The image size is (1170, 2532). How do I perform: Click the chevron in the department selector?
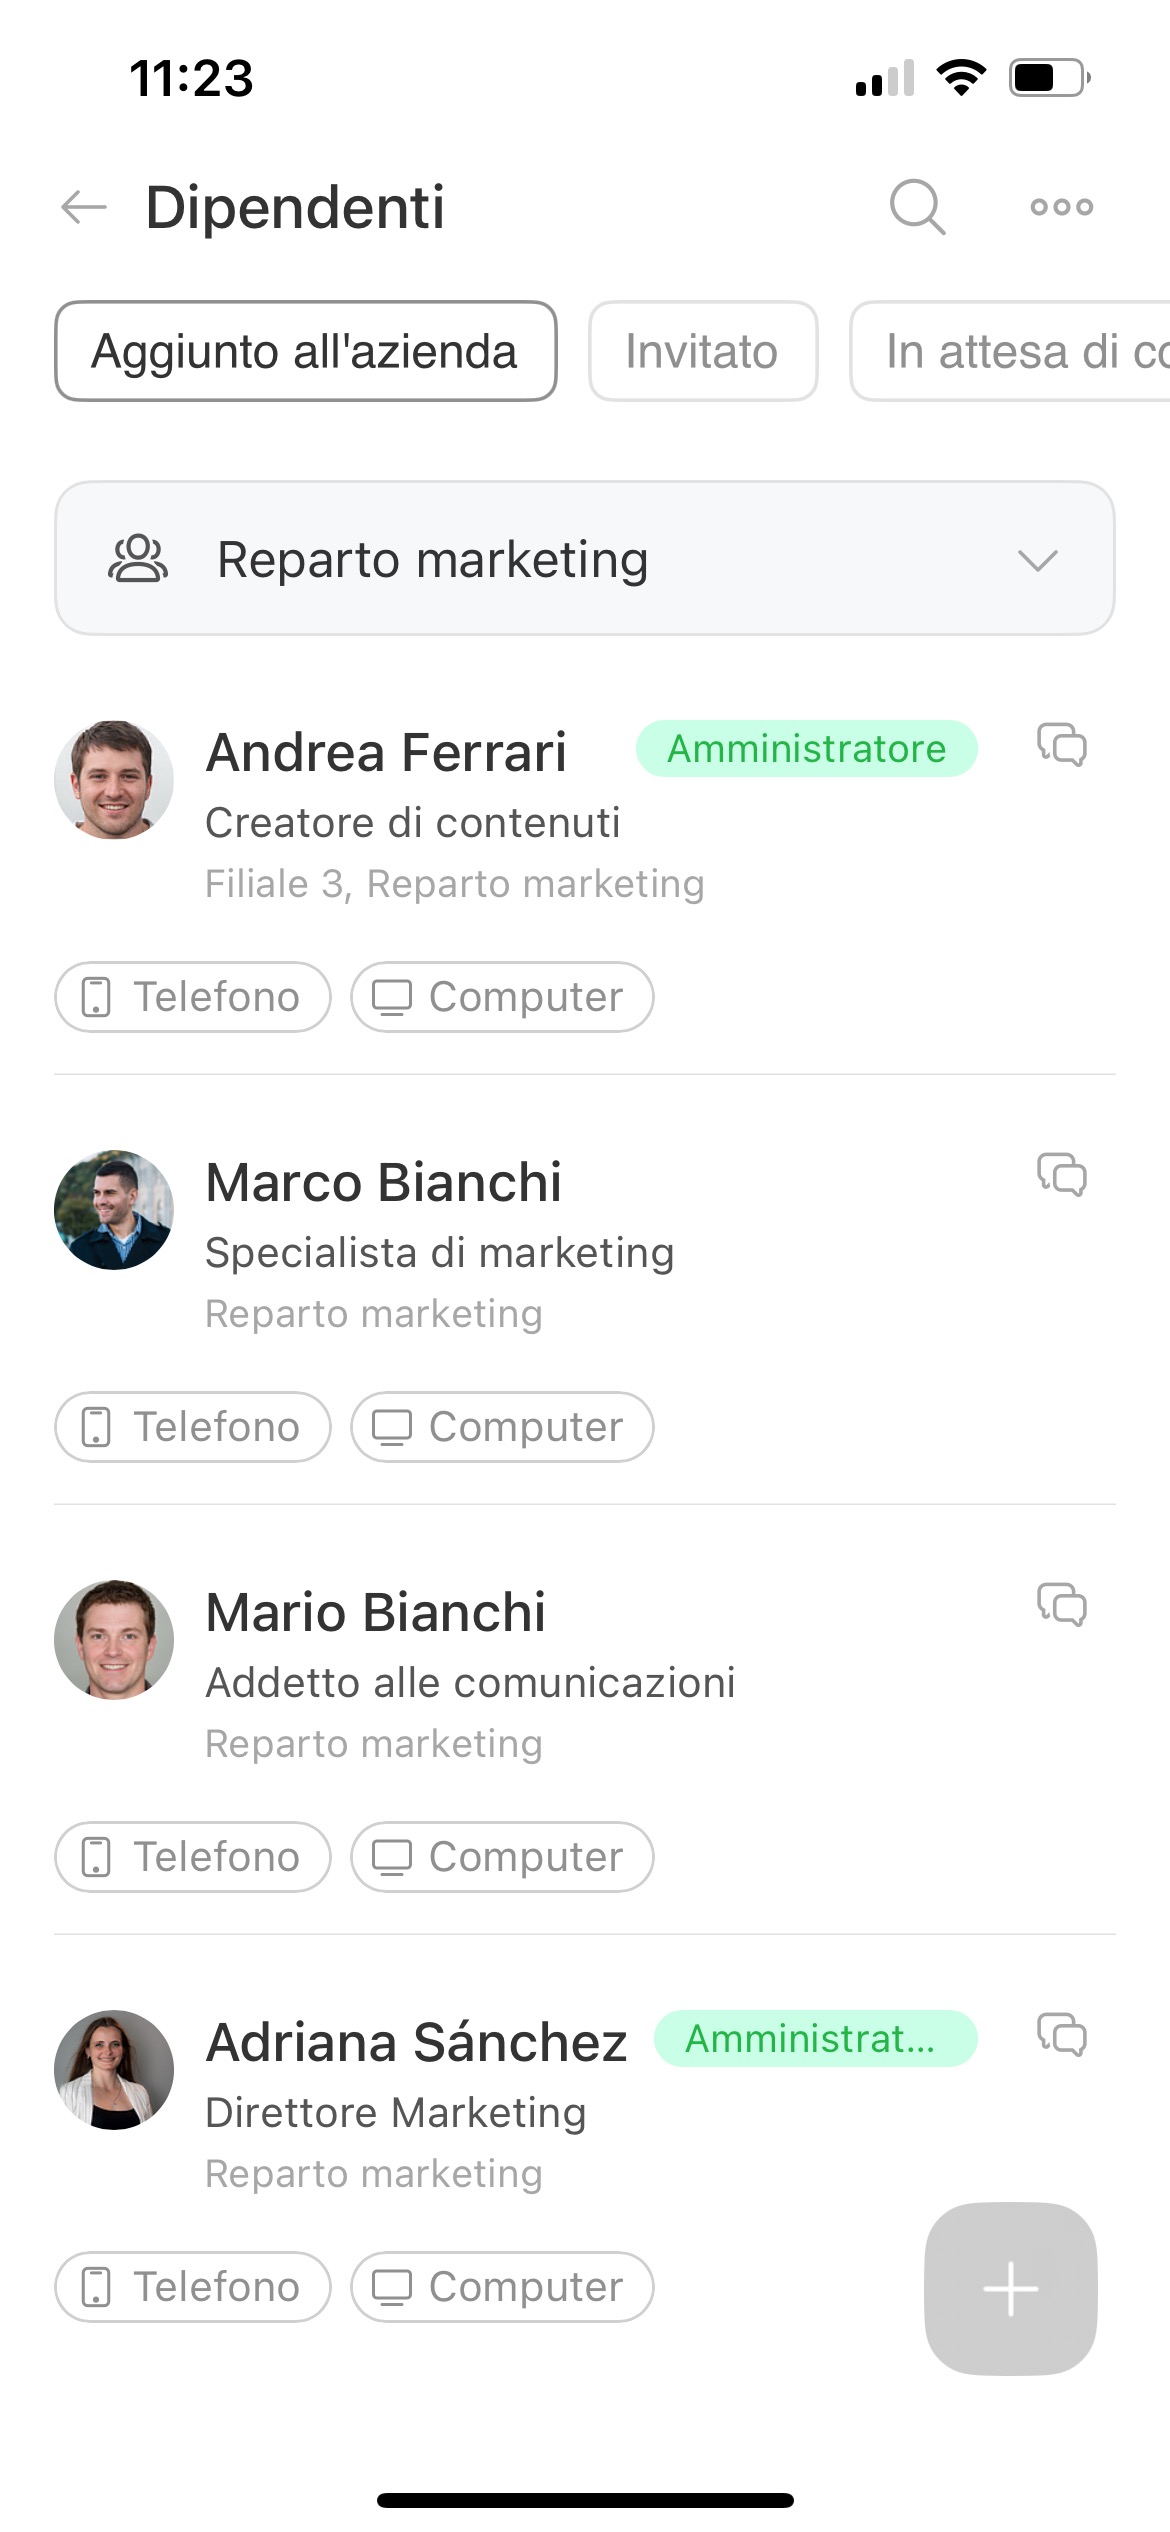1037,560
